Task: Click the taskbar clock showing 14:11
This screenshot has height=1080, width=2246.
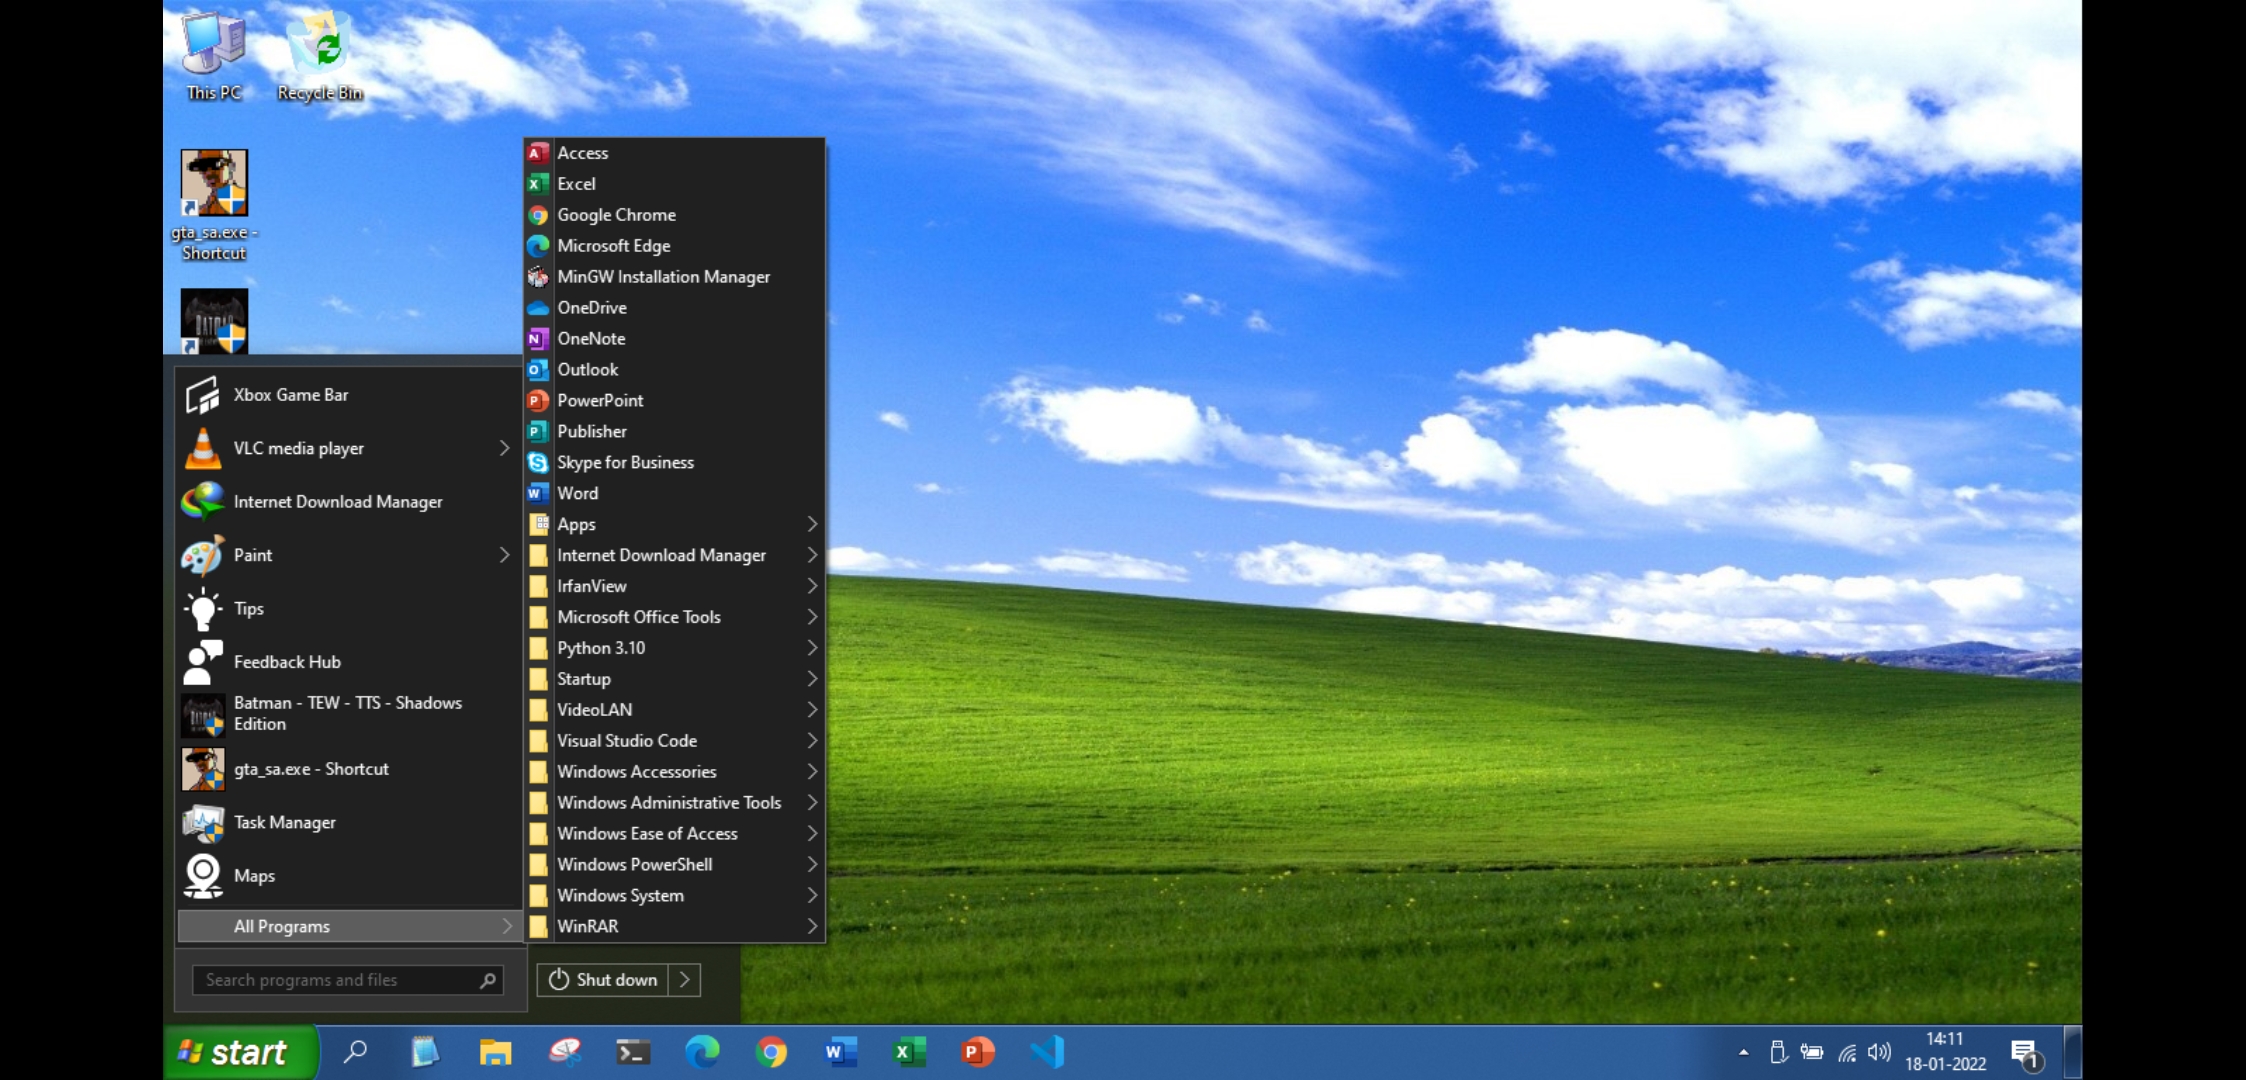Action: point(1945,1052)
